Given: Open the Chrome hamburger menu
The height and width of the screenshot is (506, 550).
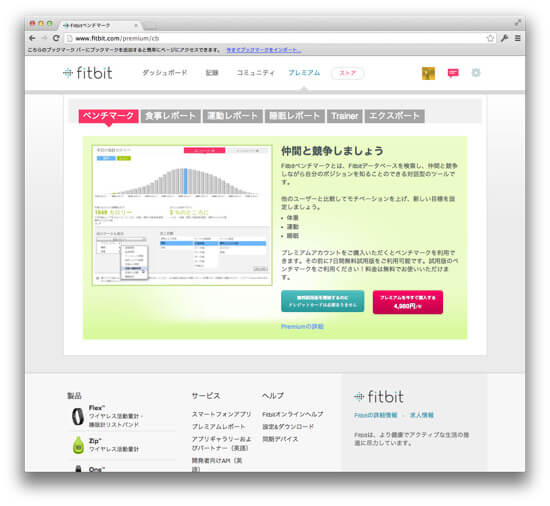Looking at the screenshot, I should point(517,38).
